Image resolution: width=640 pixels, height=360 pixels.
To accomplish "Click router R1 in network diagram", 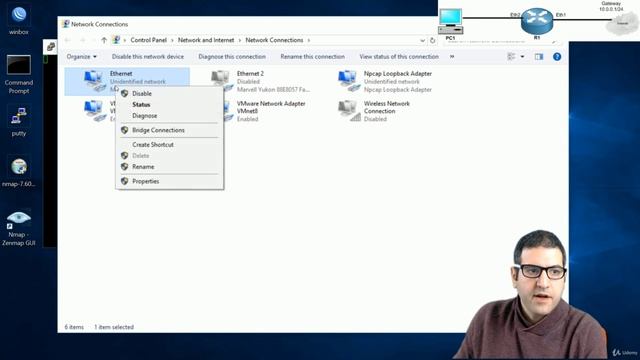I will 537,22.
